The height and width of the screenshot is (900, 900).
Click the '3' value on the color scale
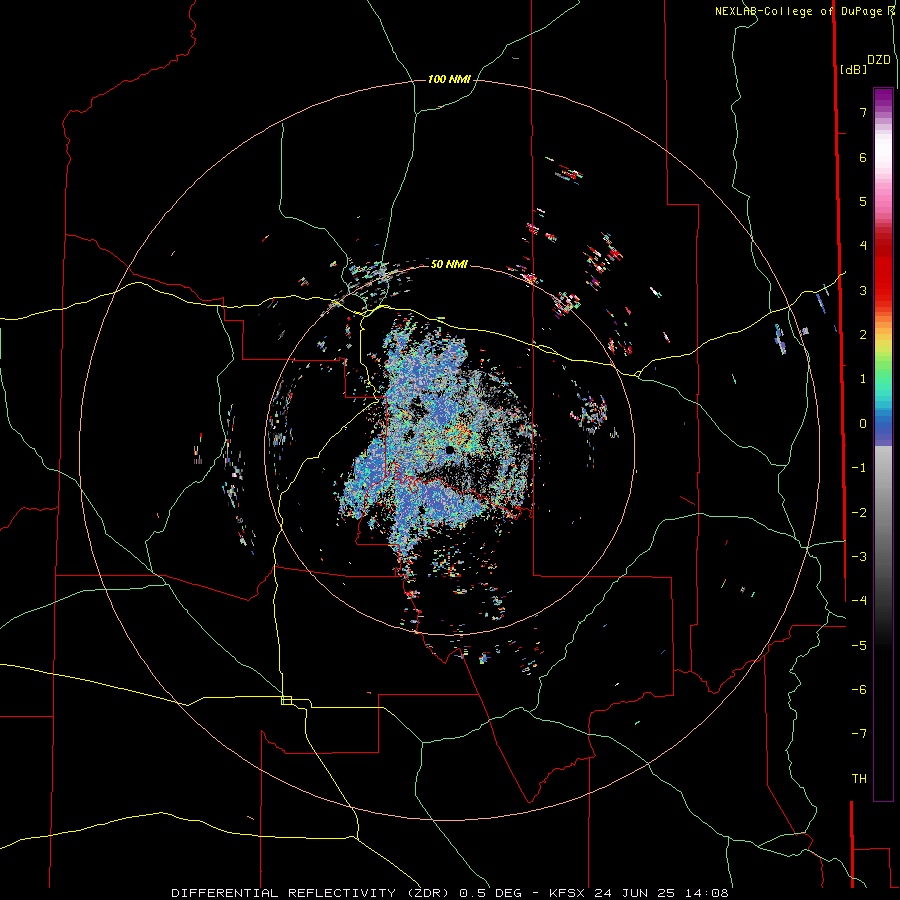pos(863,290)
